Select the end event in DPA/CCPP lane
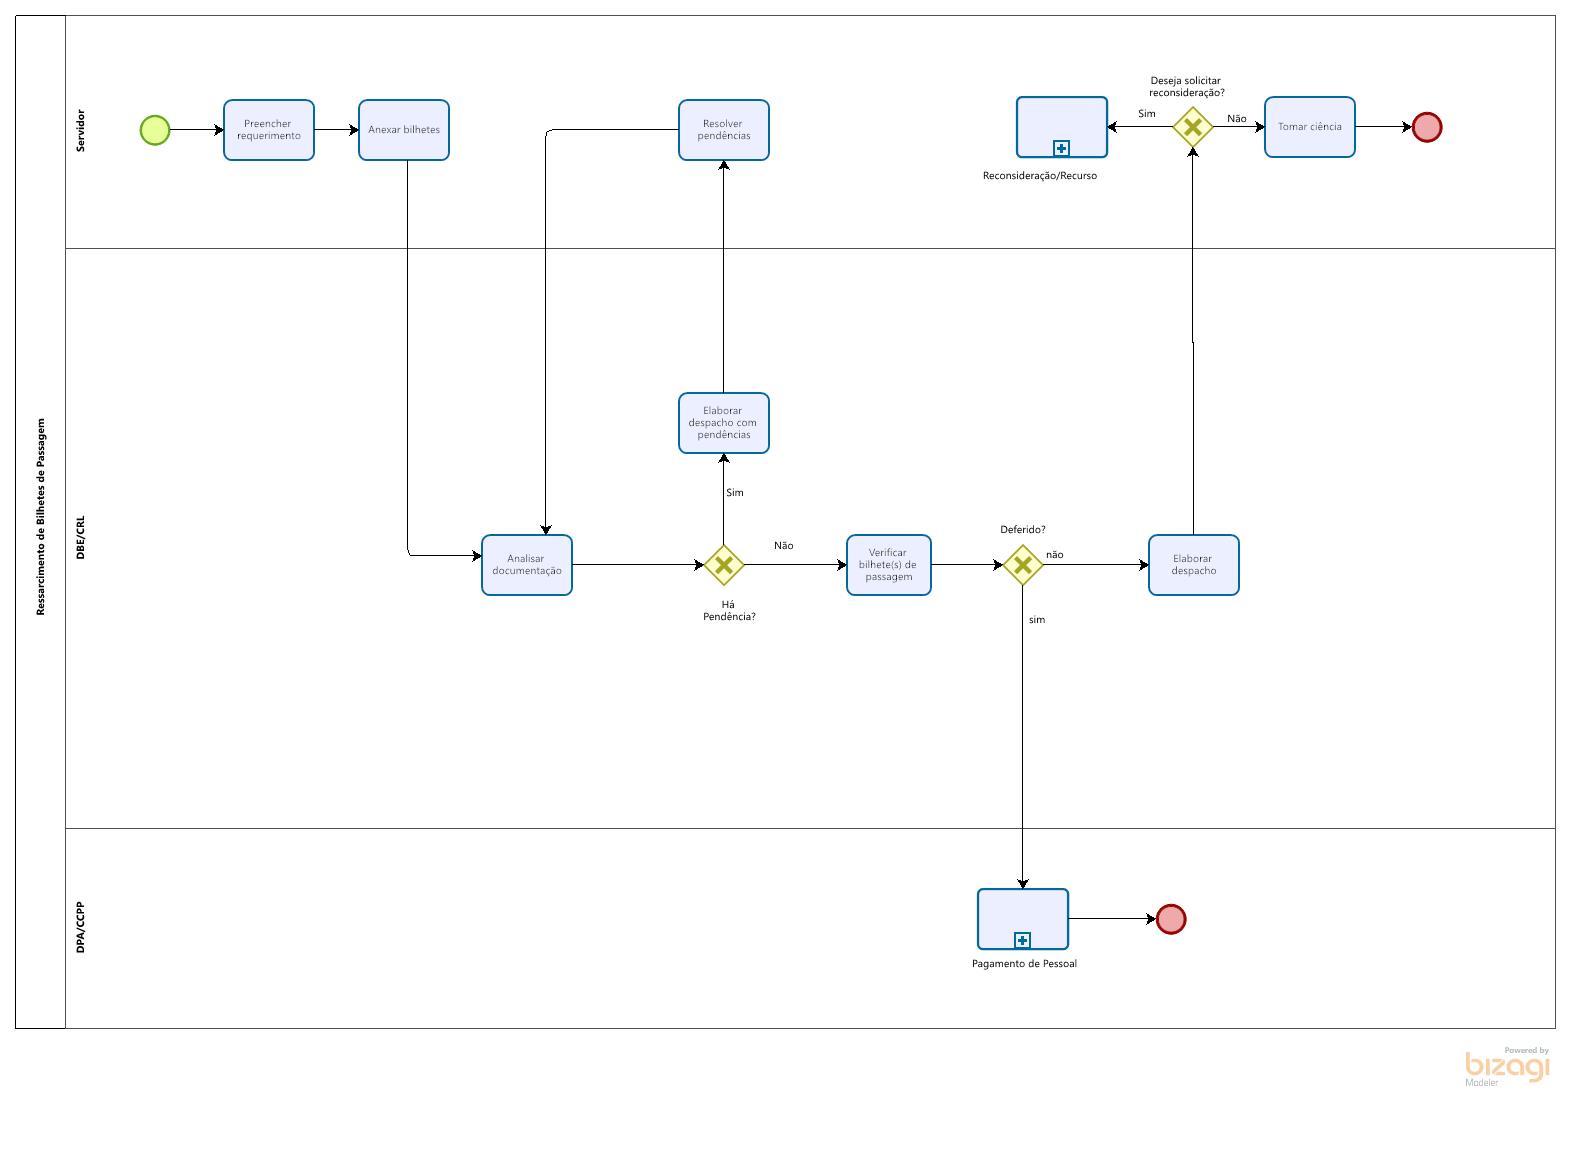The image size is (1572, 1158). (x=1170, y=919)
